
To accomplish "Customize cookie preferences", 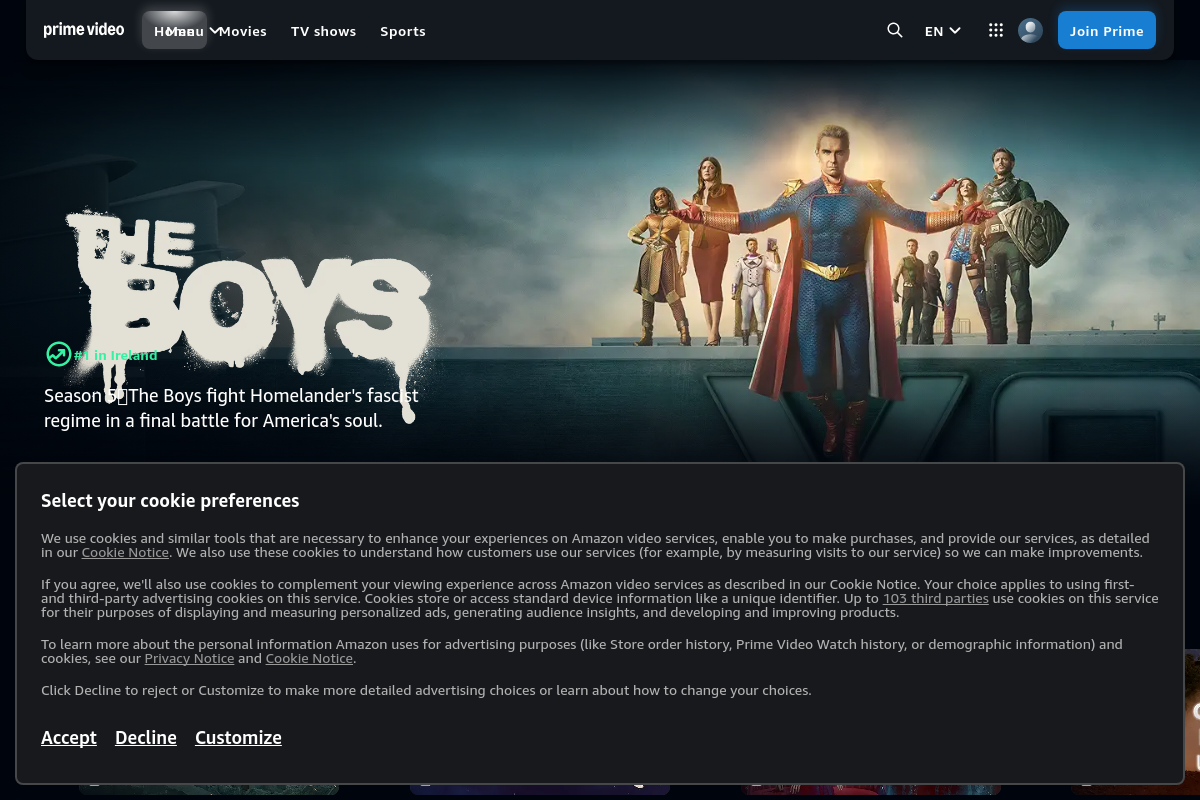I will [238, 737].
